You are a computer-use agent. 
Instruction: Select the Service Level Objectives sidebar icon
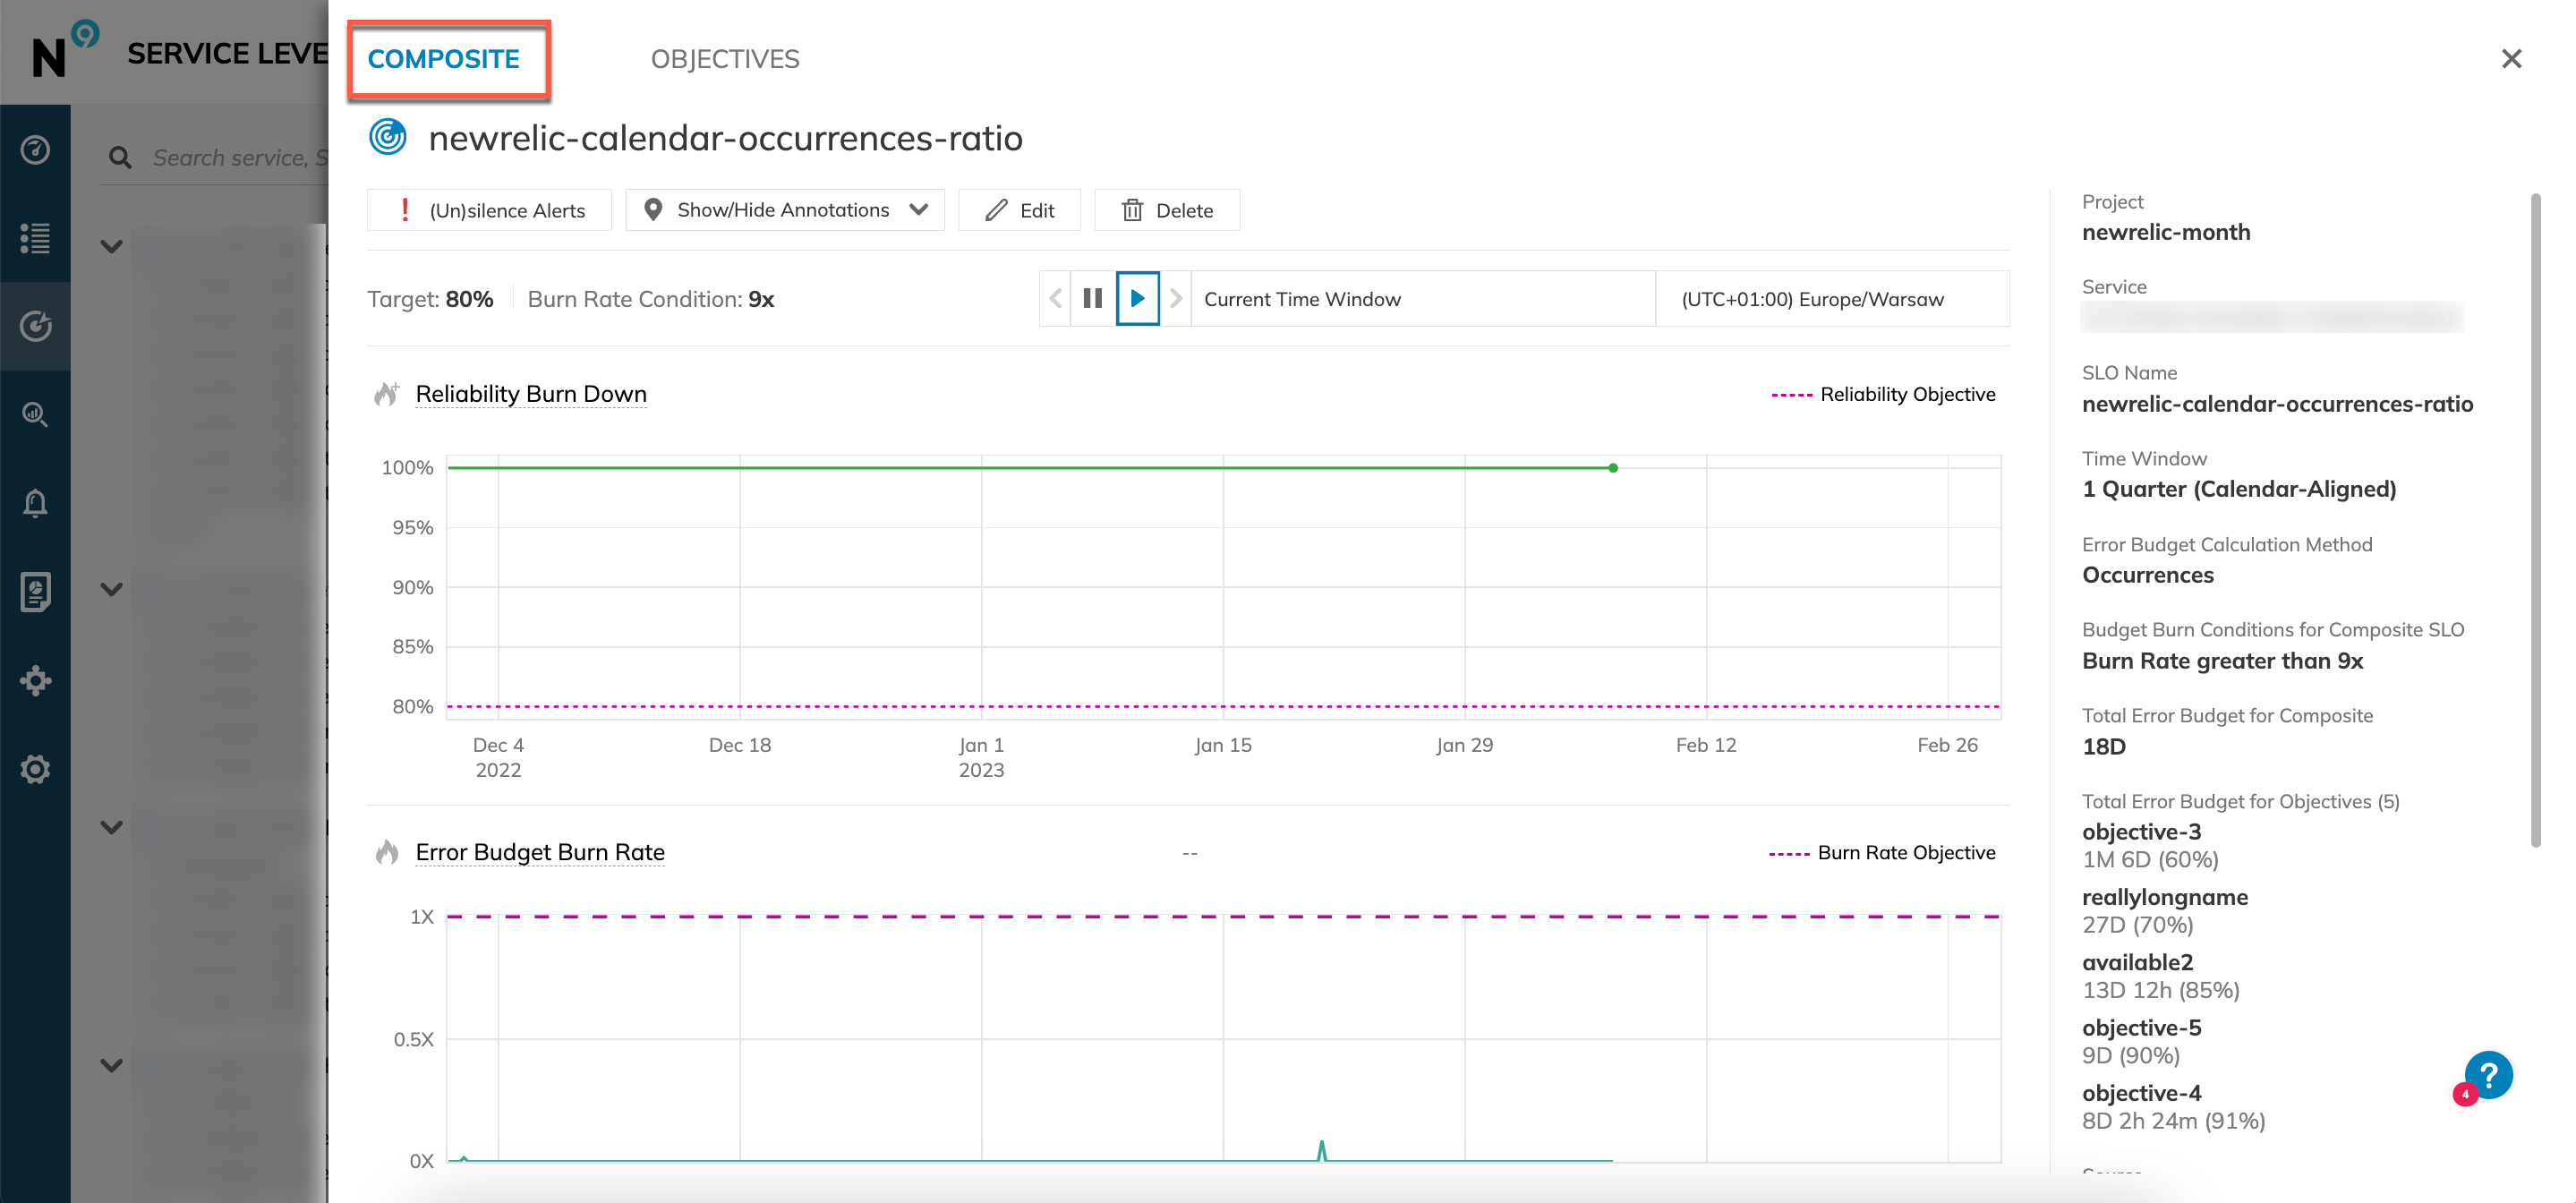tap(35, 326)
